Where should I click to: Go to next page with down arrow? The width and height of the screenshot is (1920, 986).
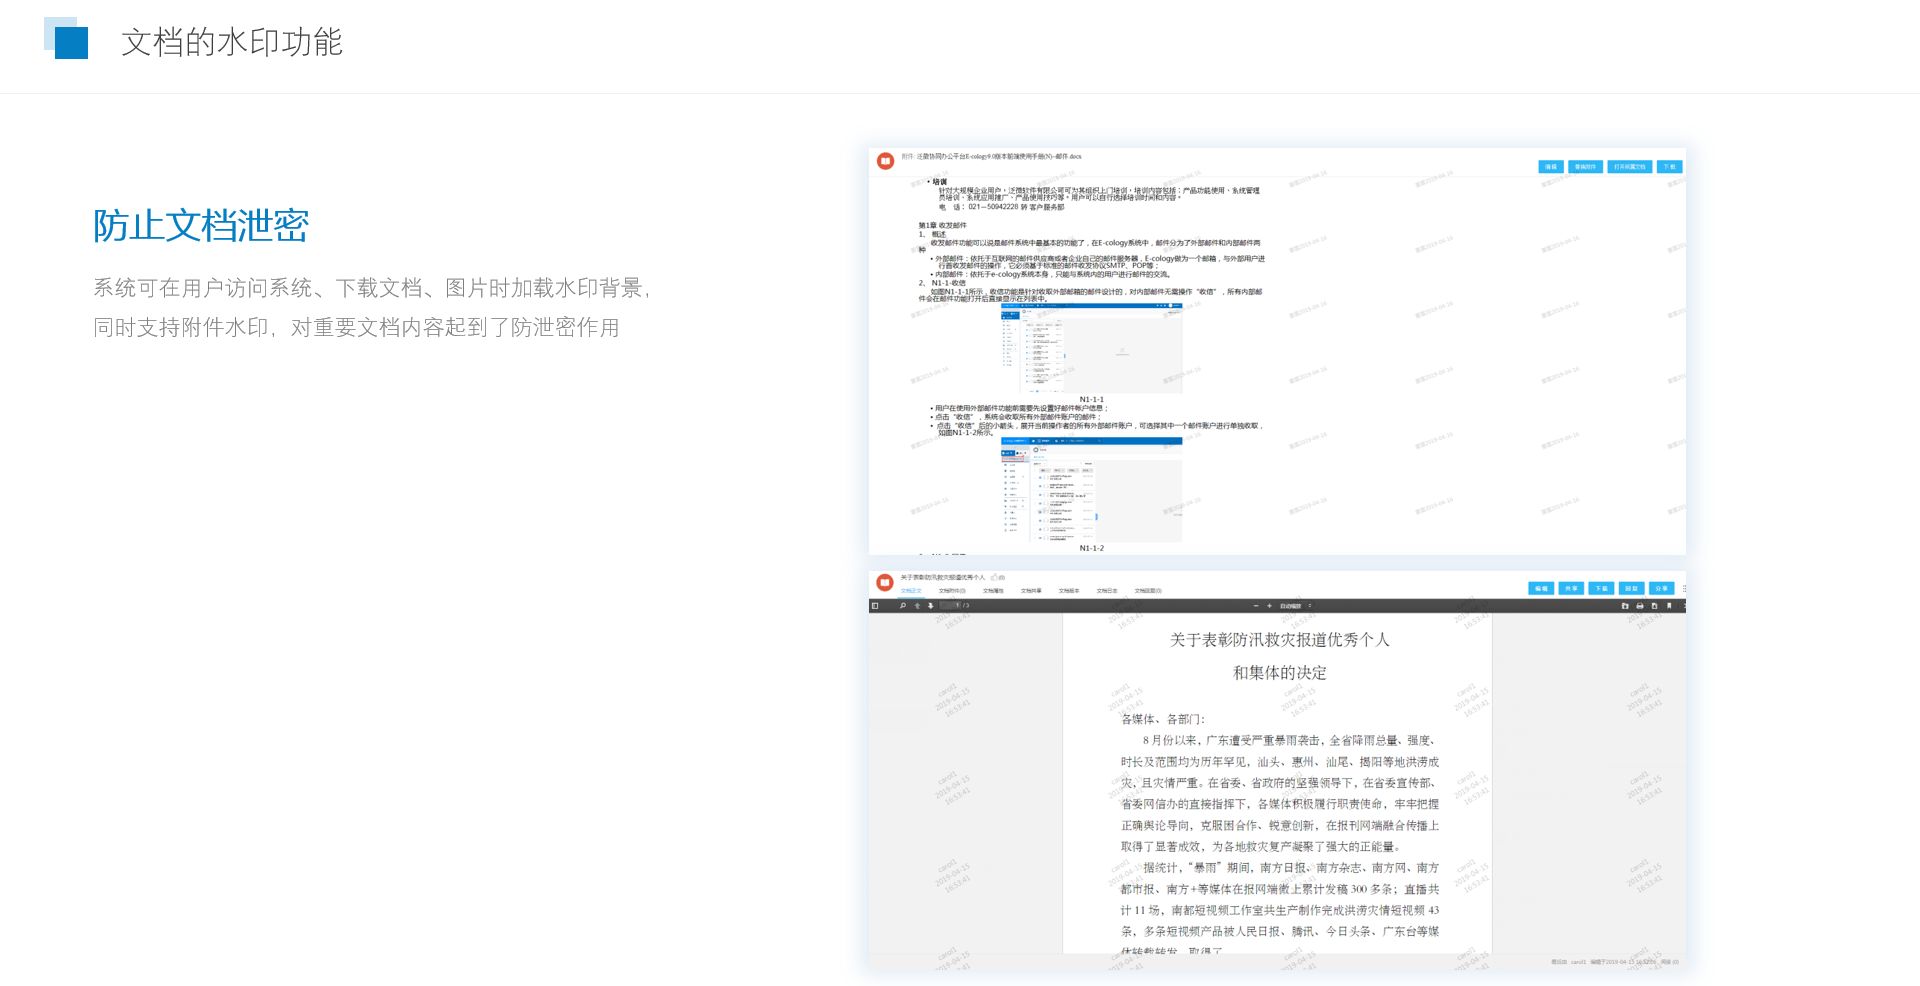coord(930,606)
